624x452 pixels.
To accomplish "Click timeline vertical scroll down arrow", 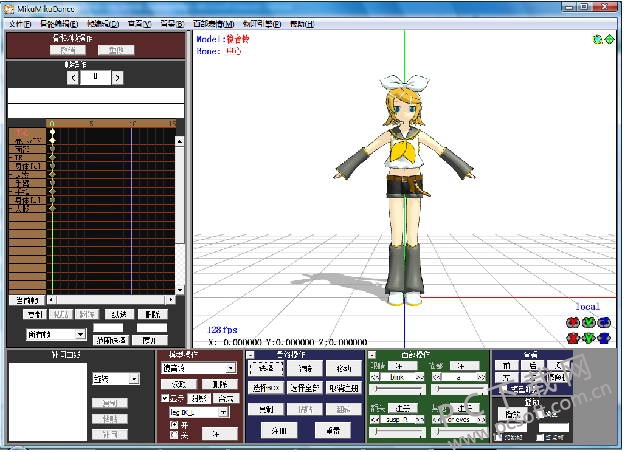I will coord(180,290).
